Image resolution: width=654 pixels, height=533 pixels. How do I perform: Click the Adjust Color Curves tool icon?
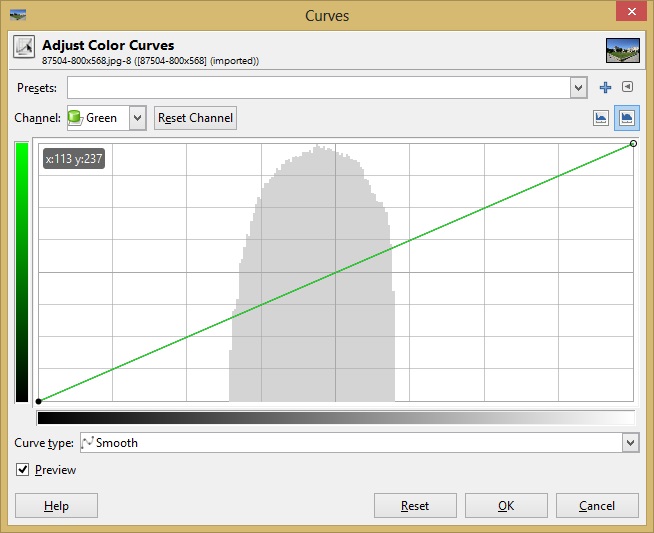(x=24, y=49)
